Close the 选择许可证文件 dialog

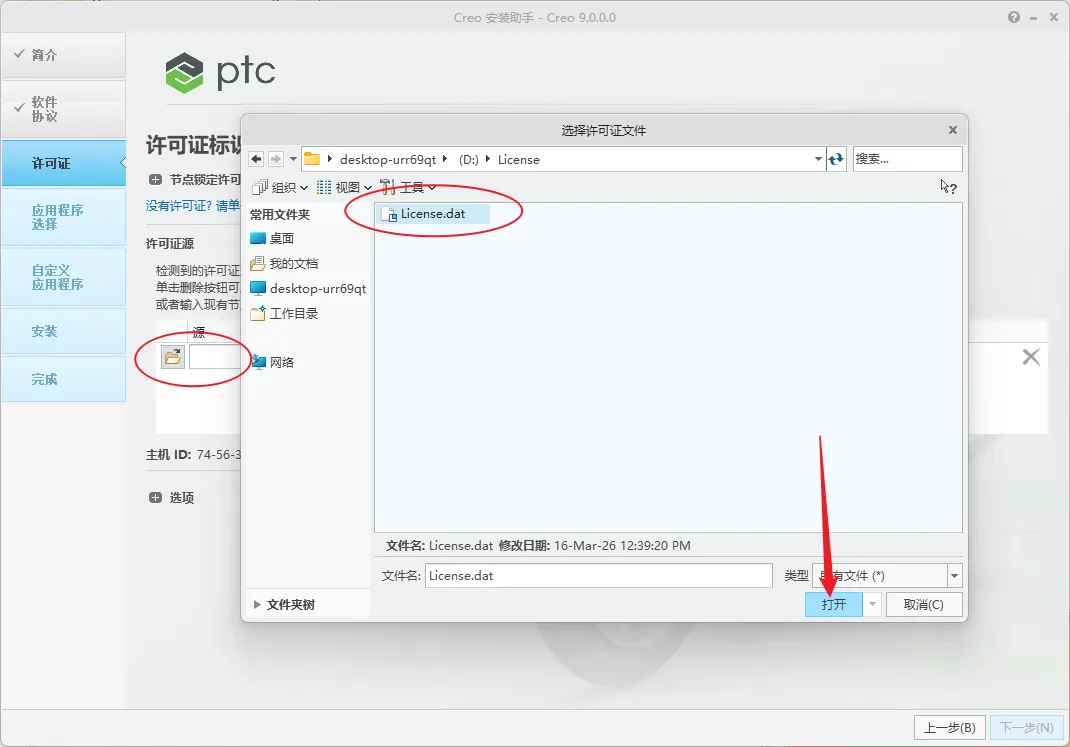point(953,130)
